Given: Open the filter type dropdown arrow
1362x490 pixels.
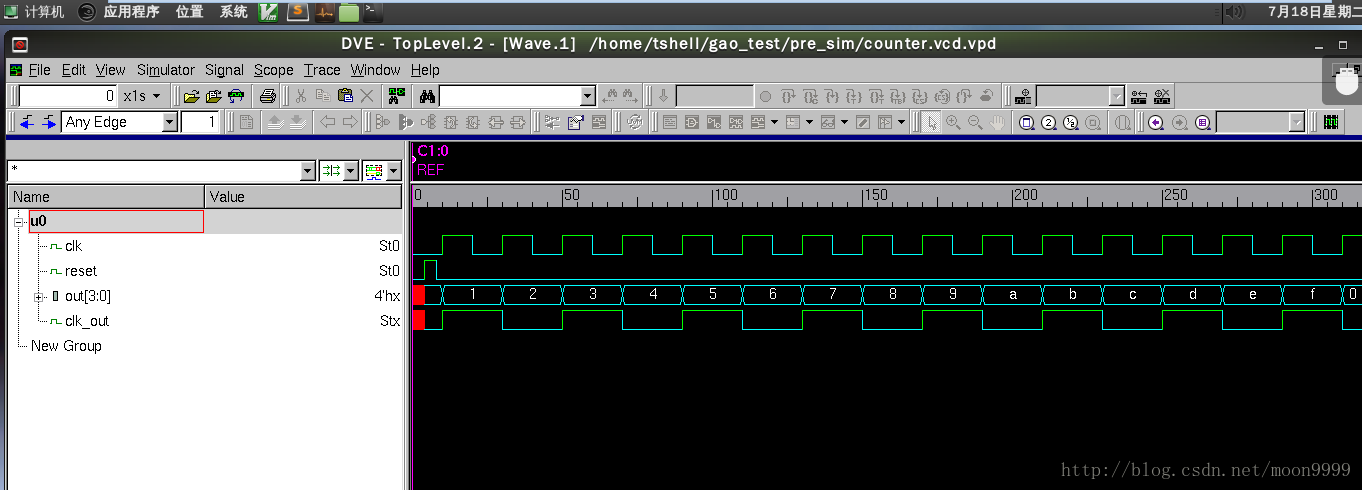Looking at the screenshot, I should tap(351, 171).
